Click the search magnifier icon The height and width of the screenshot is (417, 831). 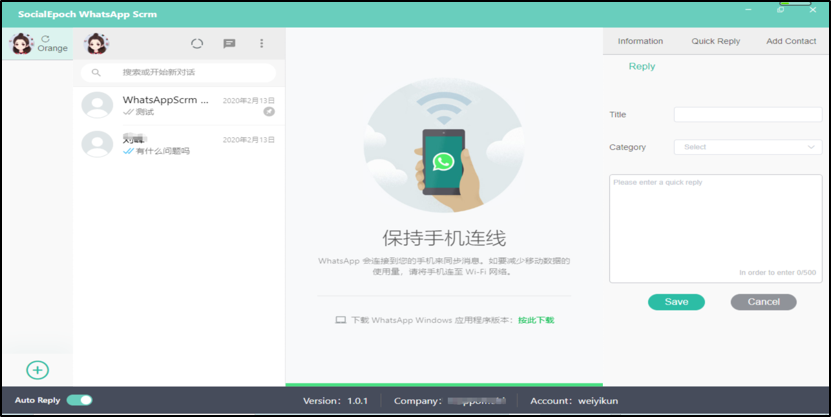(96, 73)
